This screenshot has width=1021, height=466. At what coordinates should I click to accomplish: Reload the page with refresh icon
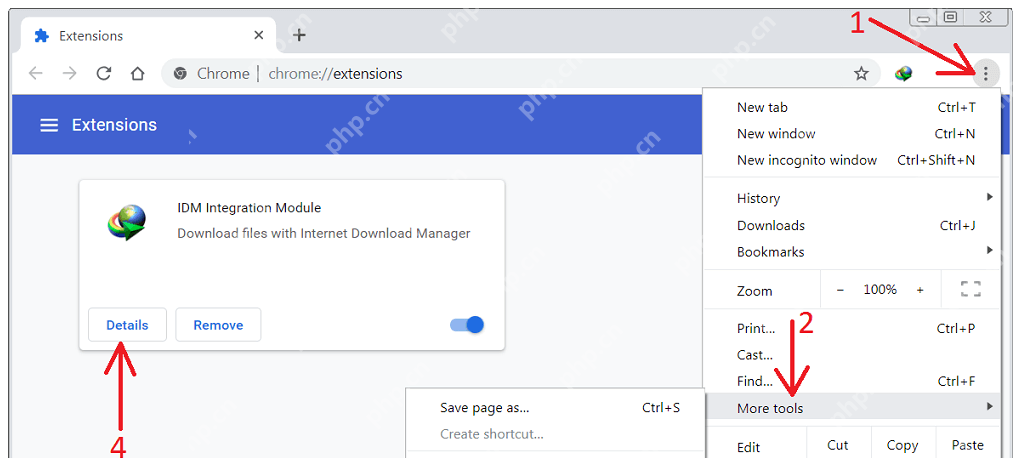point(104,74)
